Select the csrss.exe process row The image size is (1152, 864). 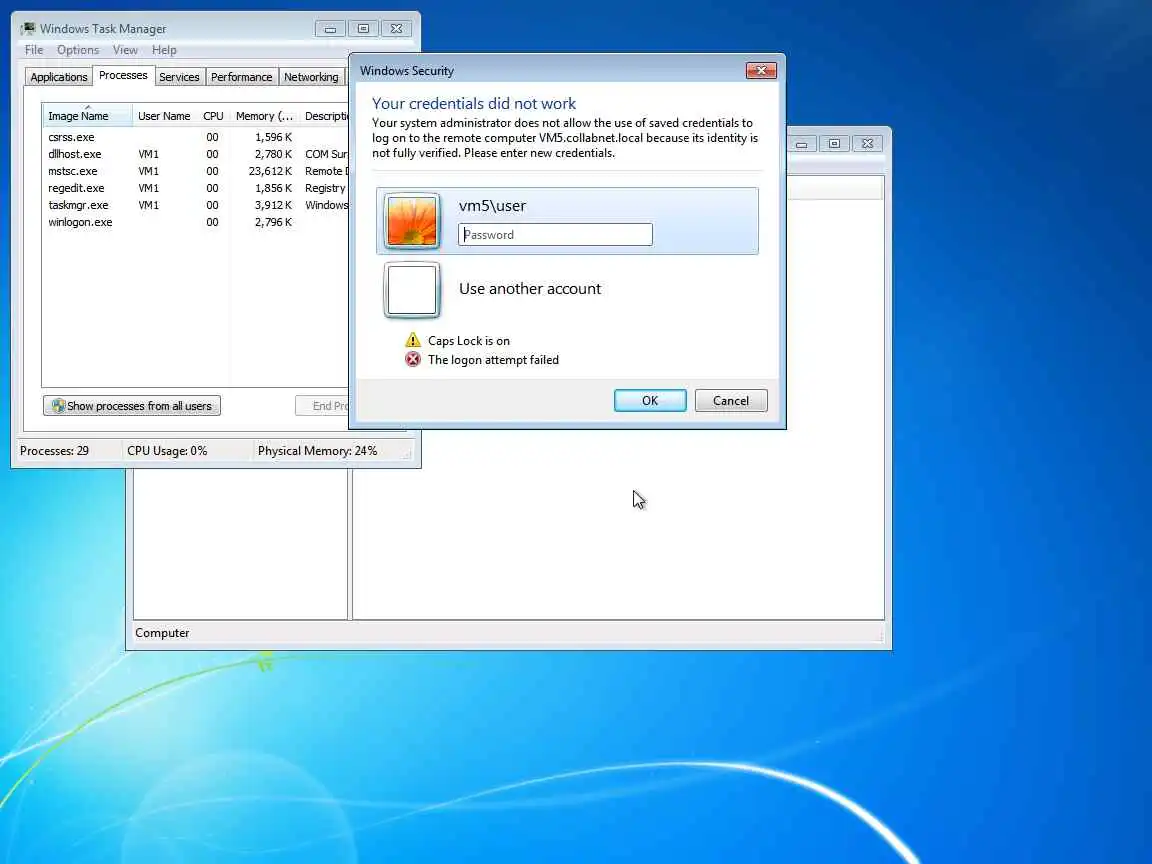click(x=195, y=137)
